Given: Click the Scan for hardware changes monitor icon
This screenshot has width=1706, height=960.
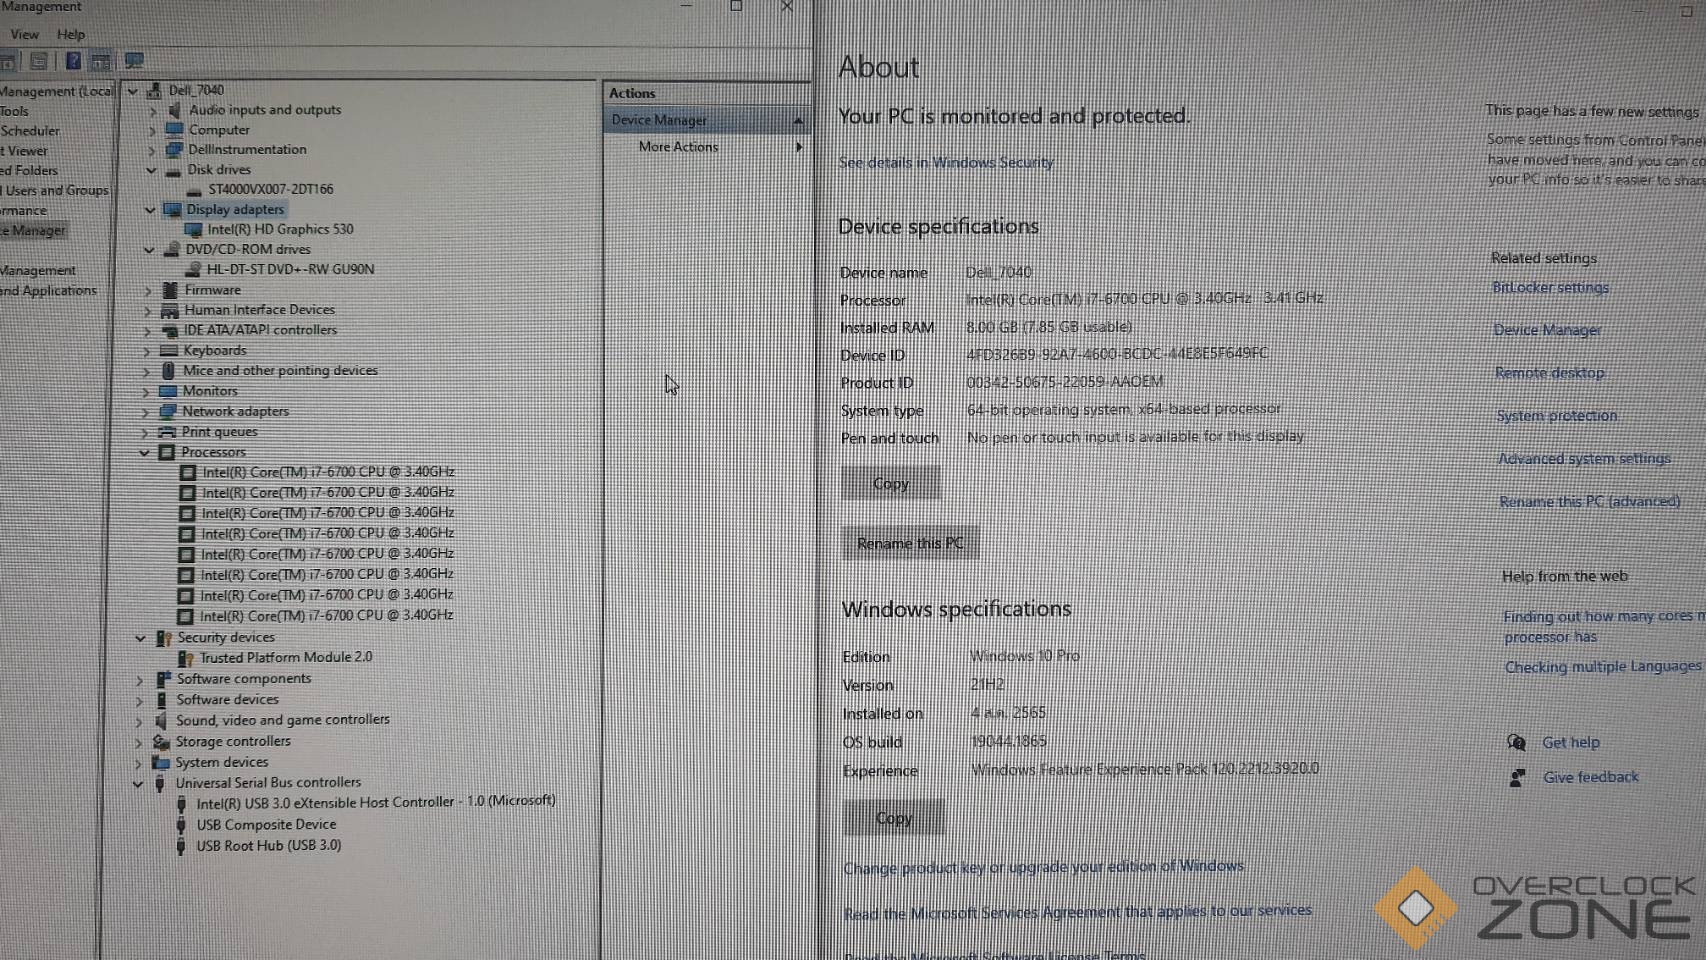Looking at the screenshot, I should (x=134, y=61).
